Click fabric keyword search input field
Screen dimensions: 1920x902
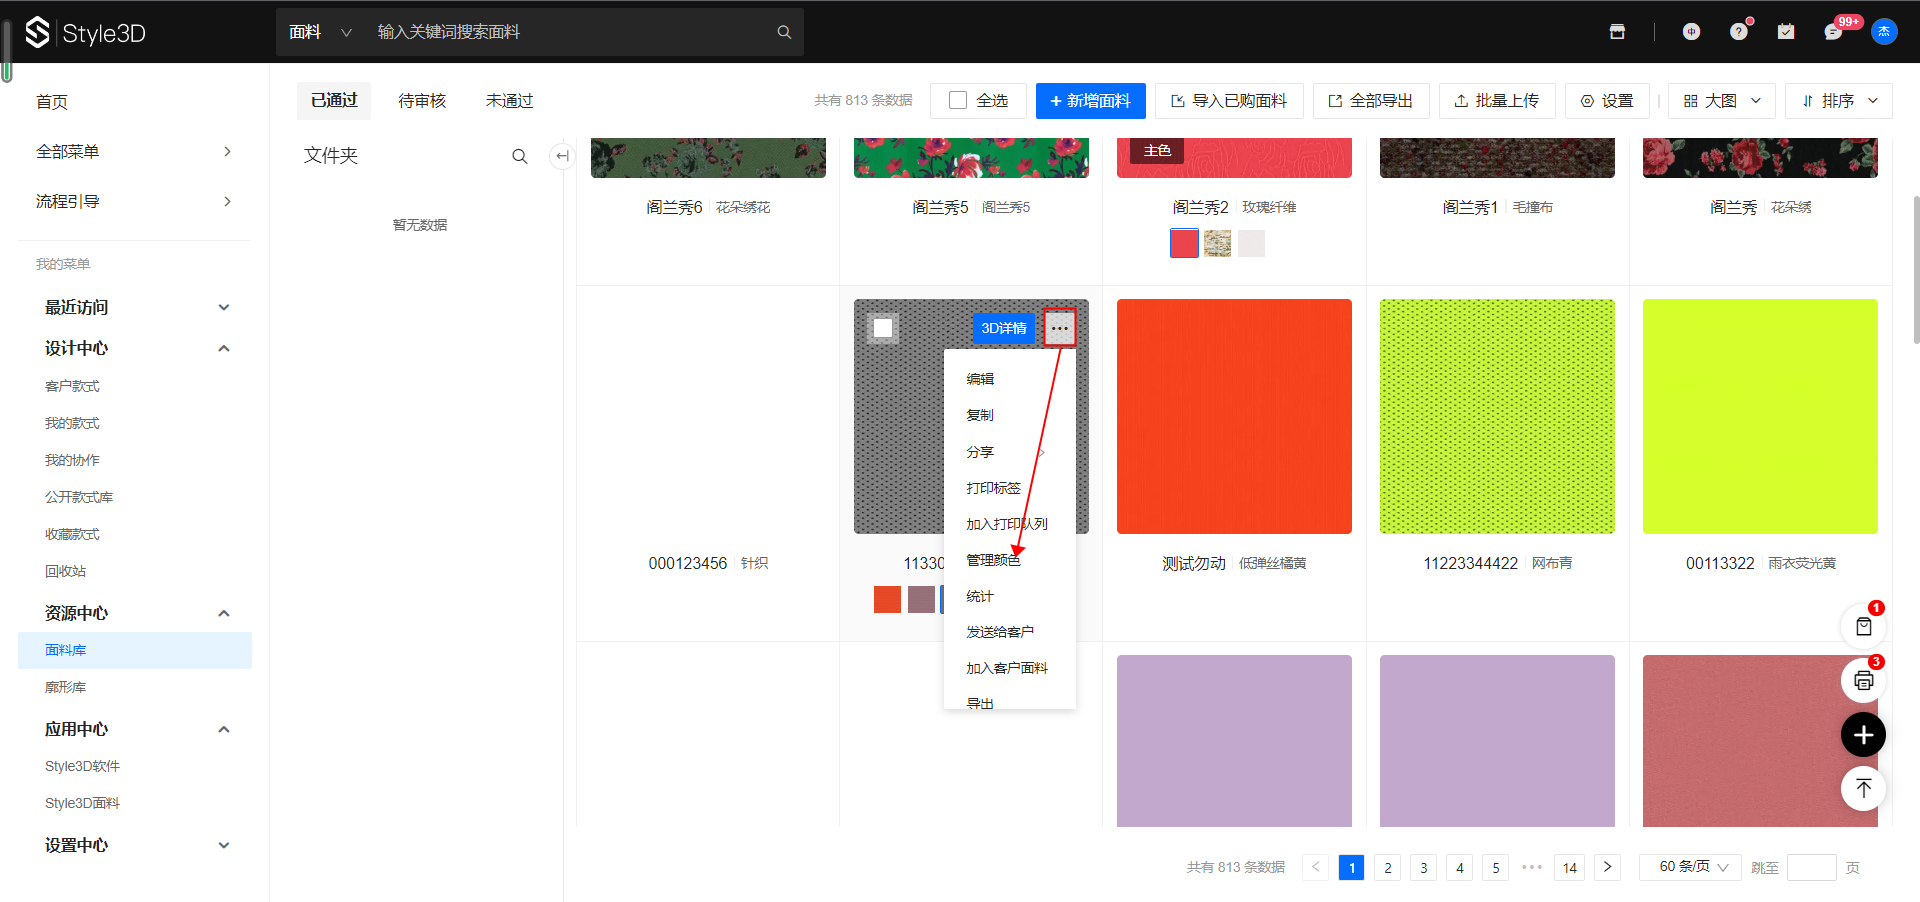pyautogui.click(x=570, y=32)
